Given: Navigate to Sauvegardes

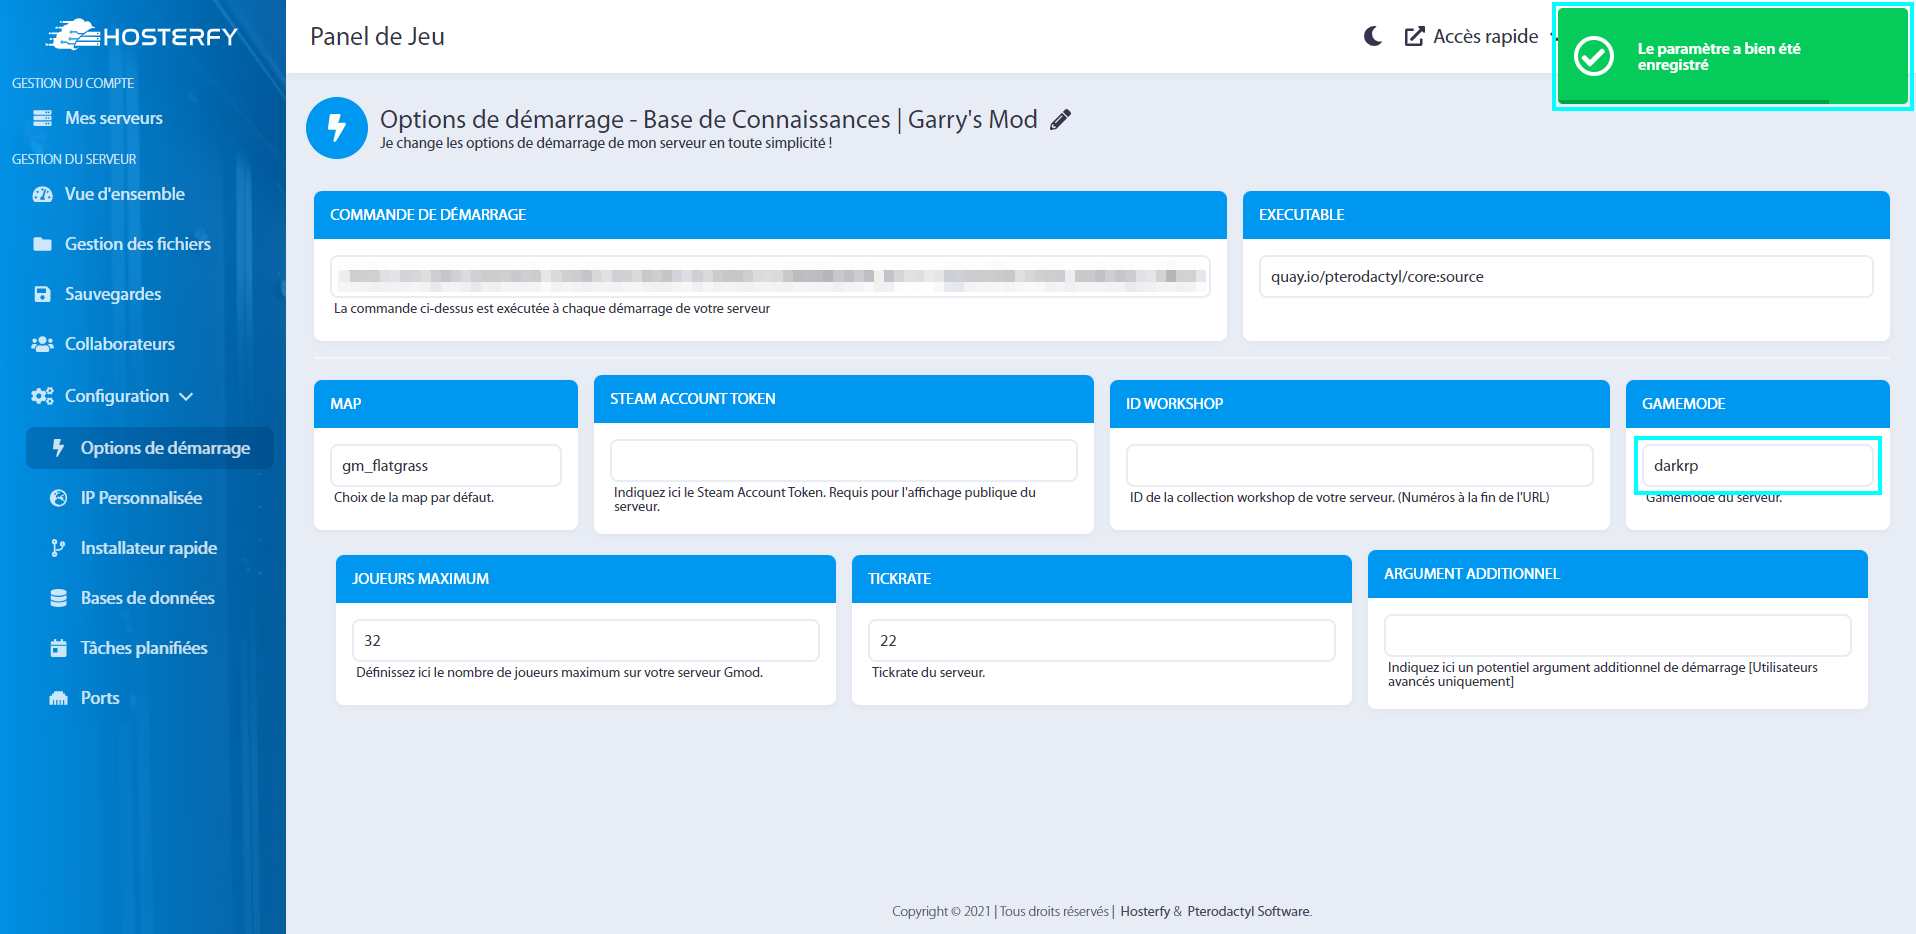Looking at the screenshot, I should (112, 294).
